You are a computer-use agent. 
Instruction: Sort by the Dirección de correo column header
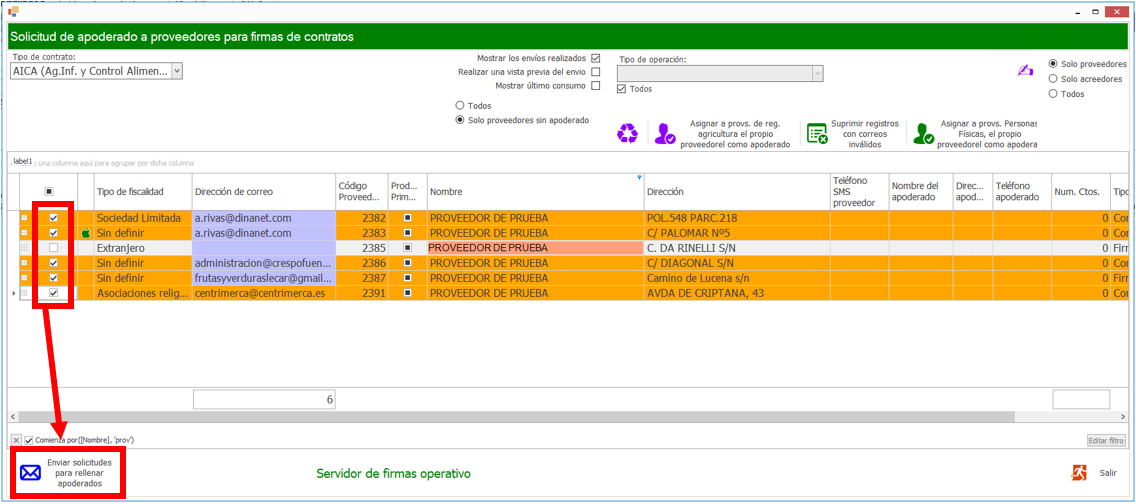(262, 192)
